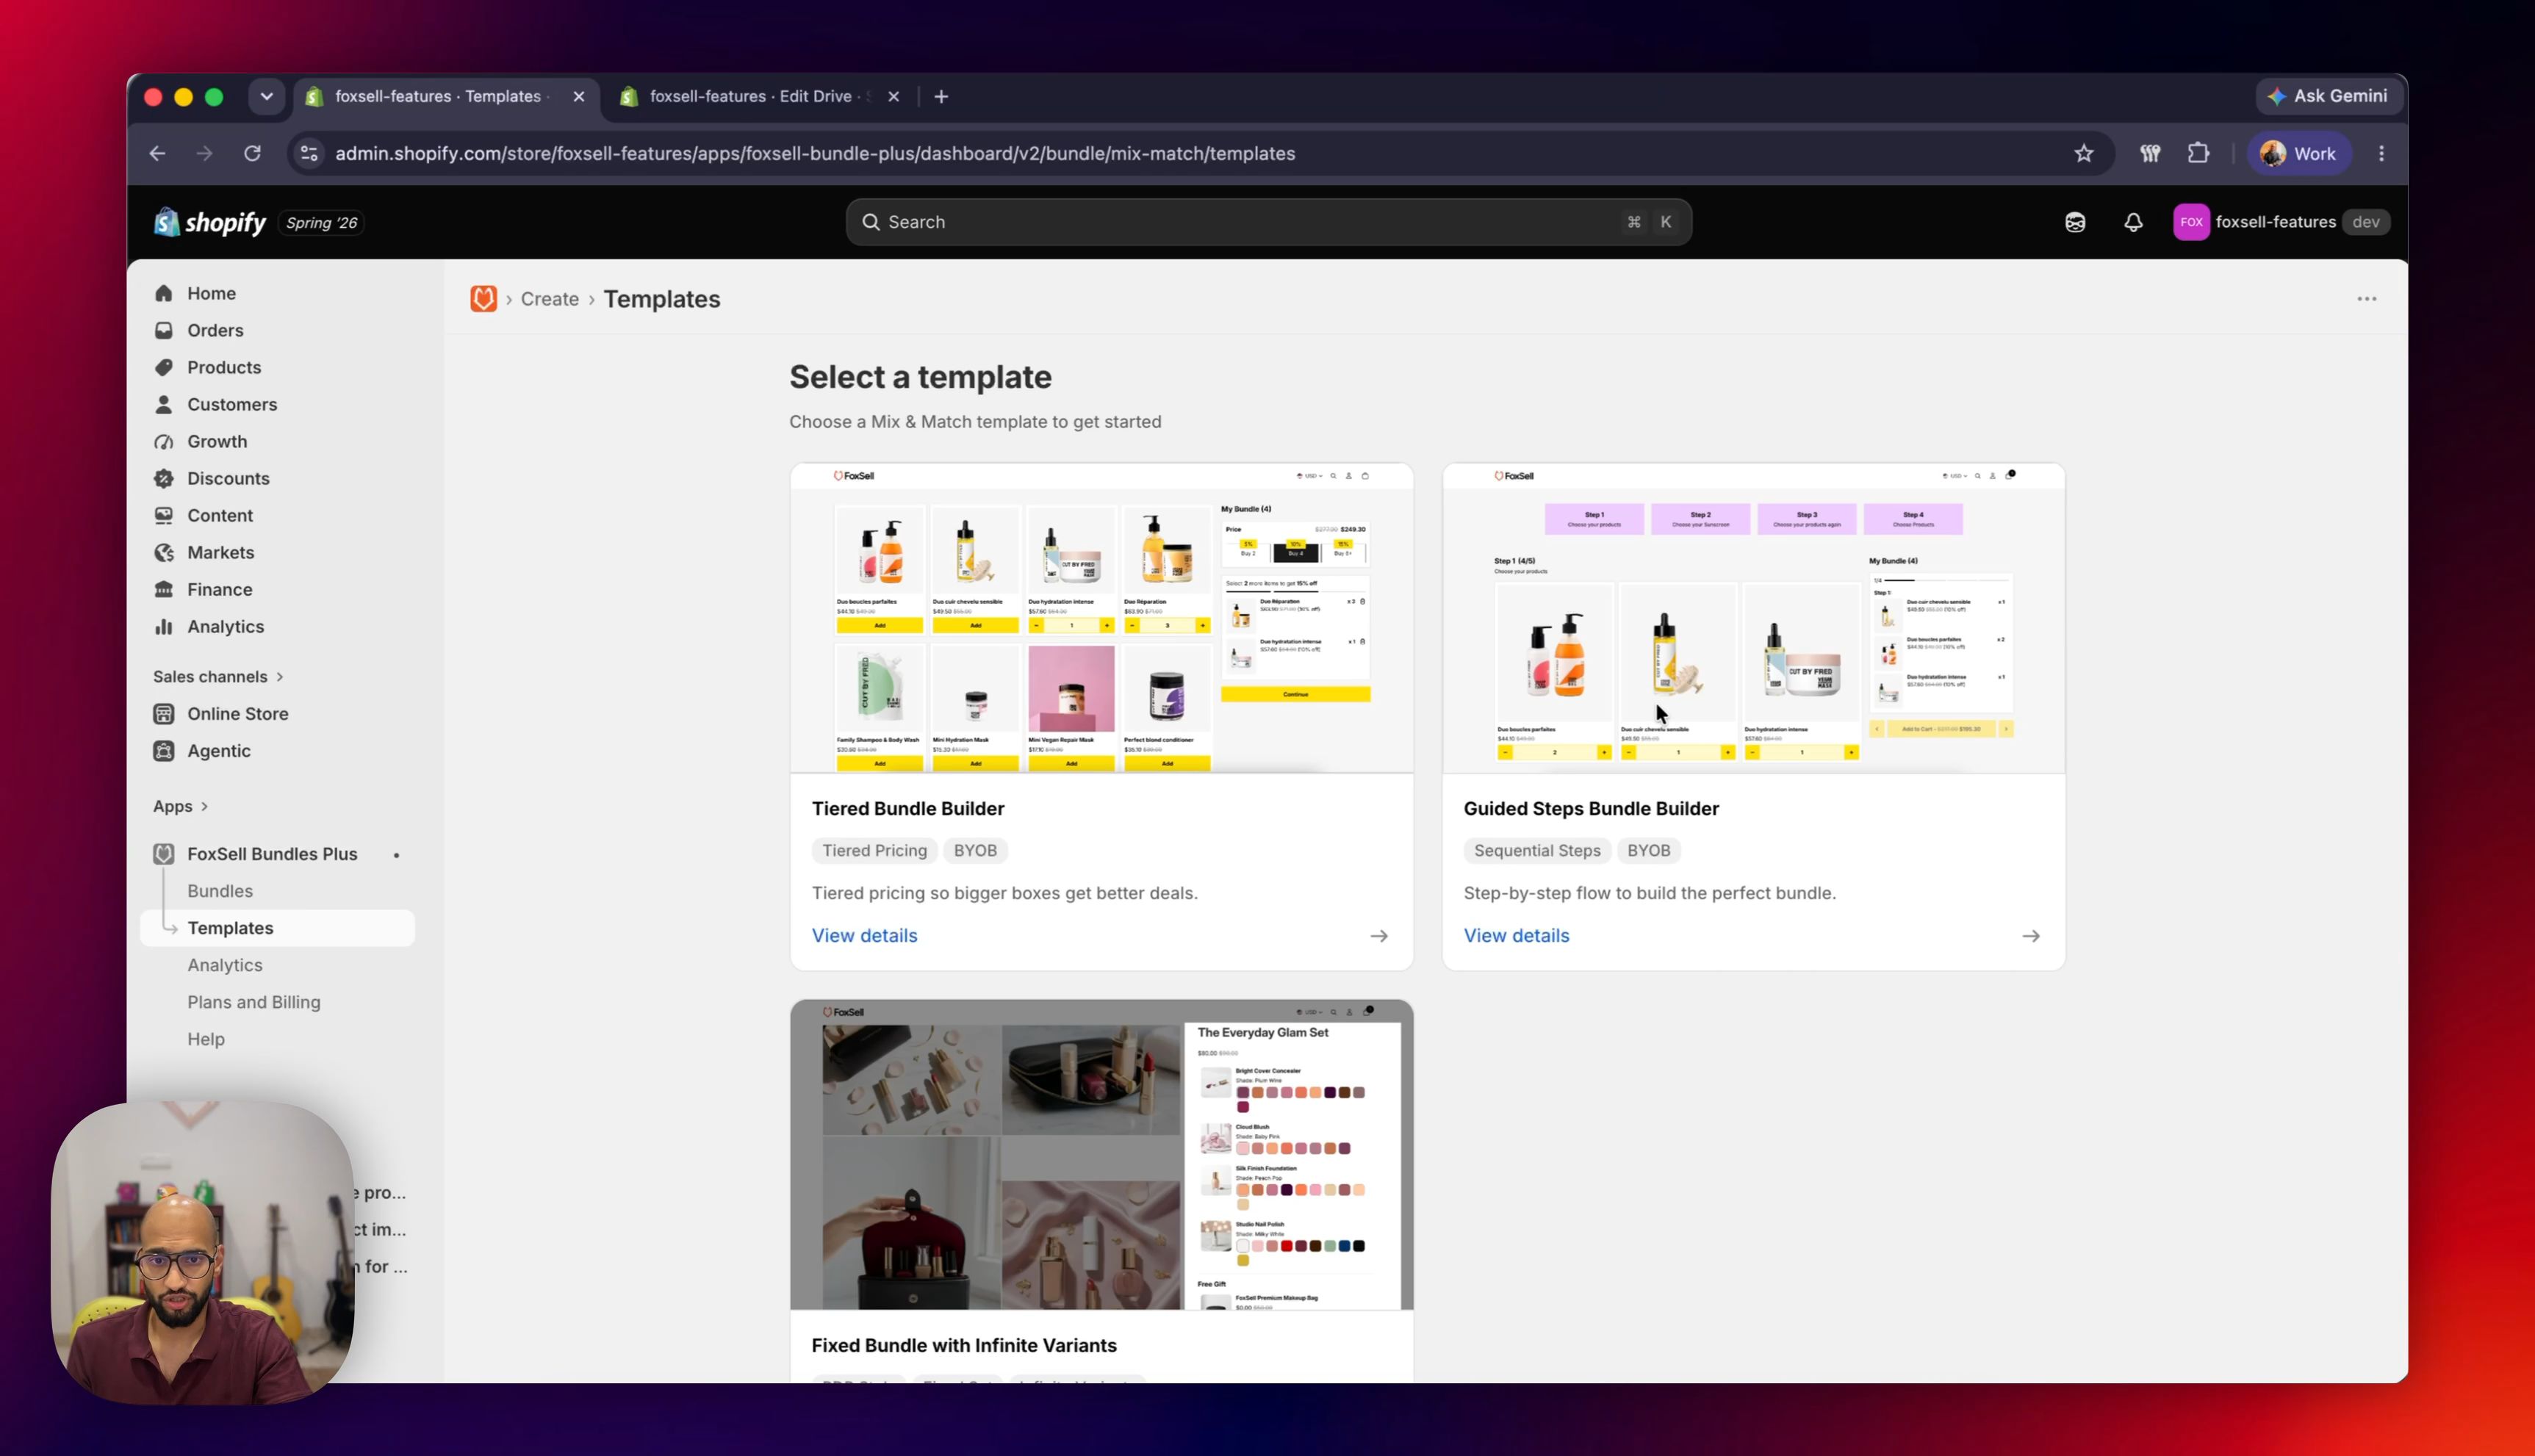Open Finance section
This screenshot has height=1456, width=2535.
pos(219,589)
